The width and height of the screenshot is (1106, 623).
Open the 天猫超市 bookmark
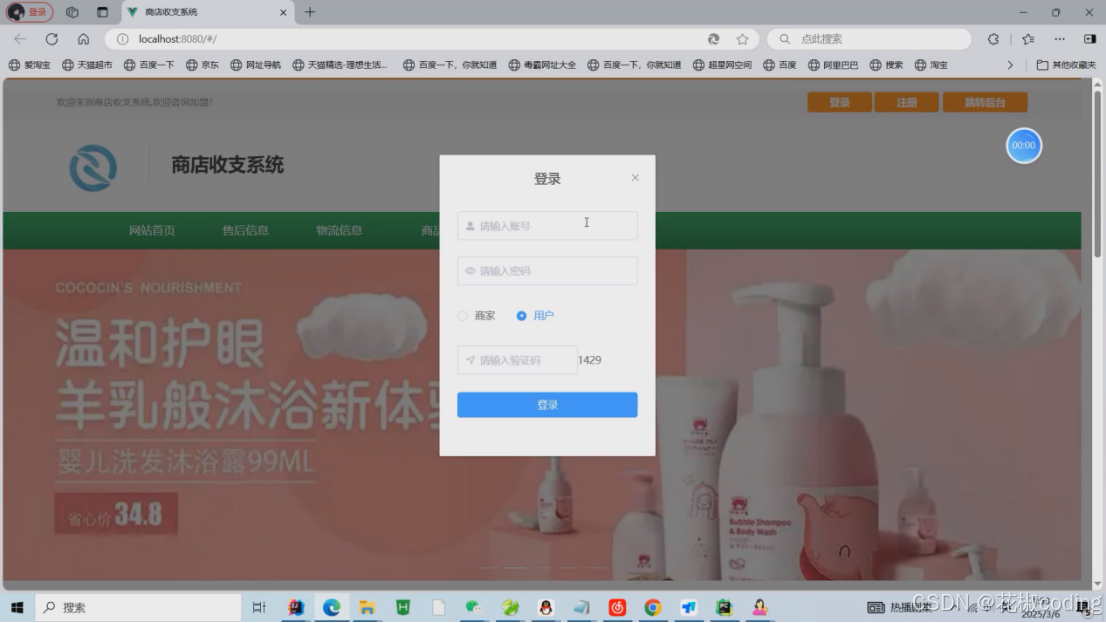[87, 65]
